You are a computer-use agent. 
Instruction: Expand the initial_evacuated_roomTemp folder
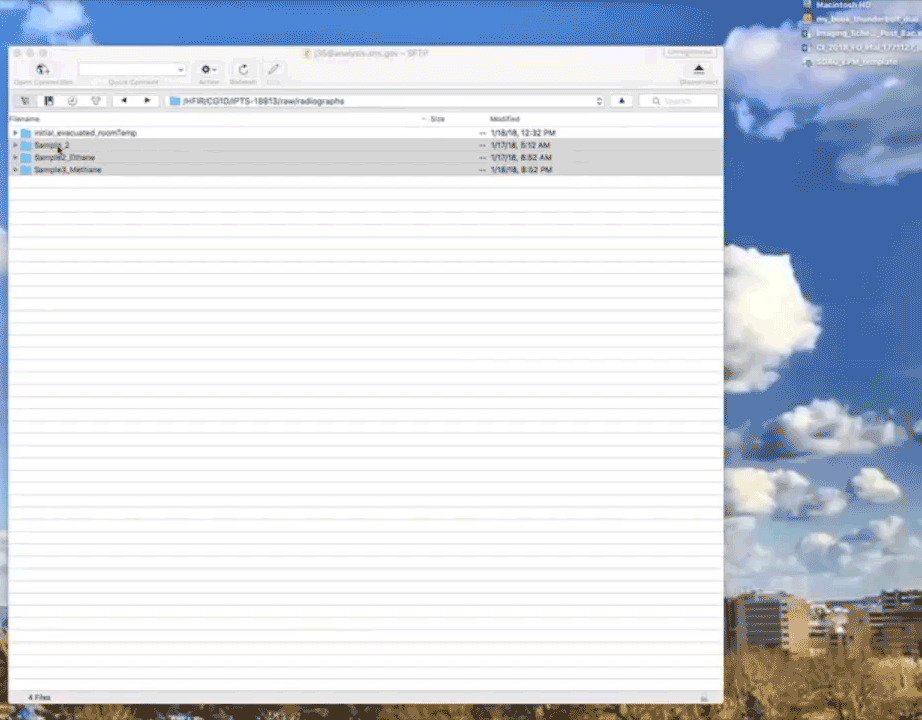15,133
